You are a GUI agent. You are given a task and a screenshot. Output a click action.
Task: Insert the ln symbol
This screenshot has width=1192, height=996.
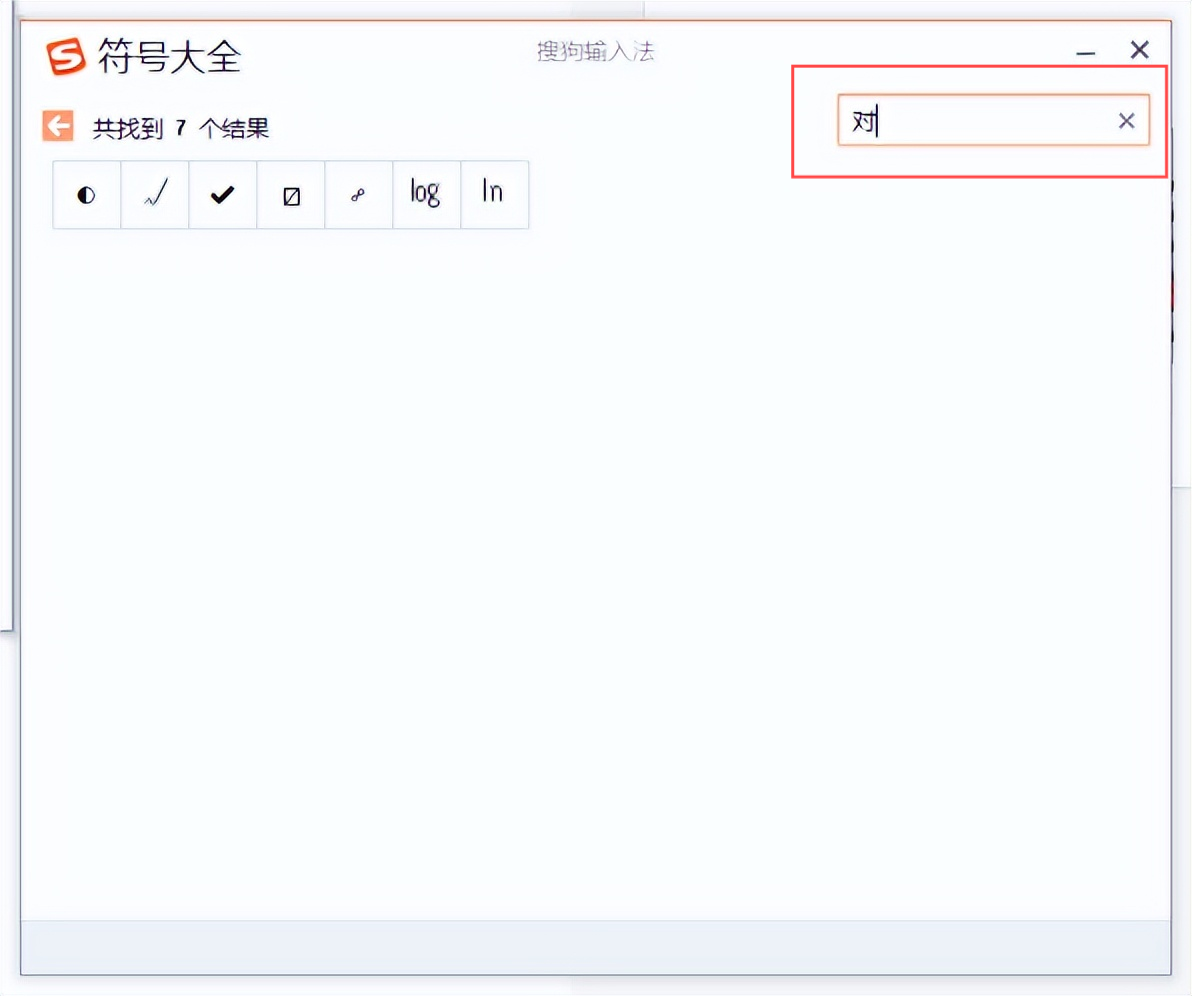tap(495, 195)
